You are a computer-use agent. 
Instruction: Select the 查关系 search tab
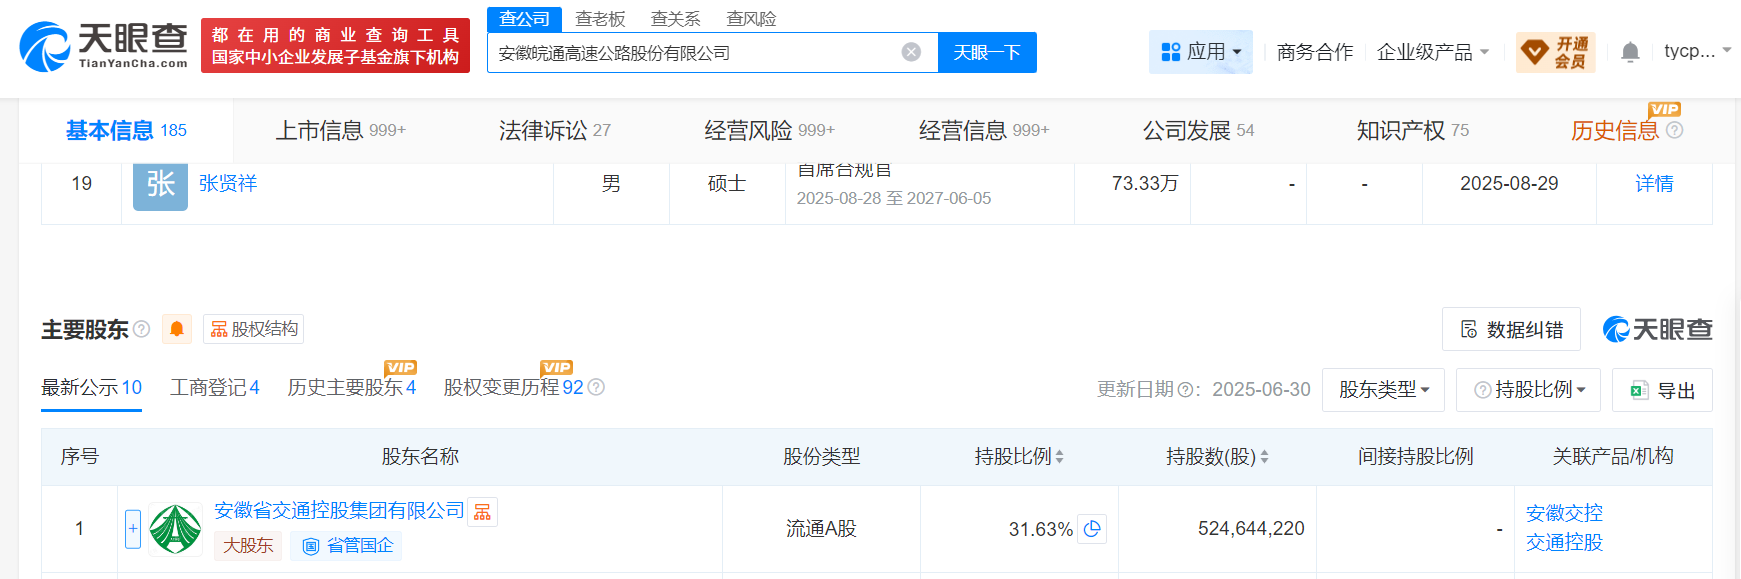coord(675,19)
